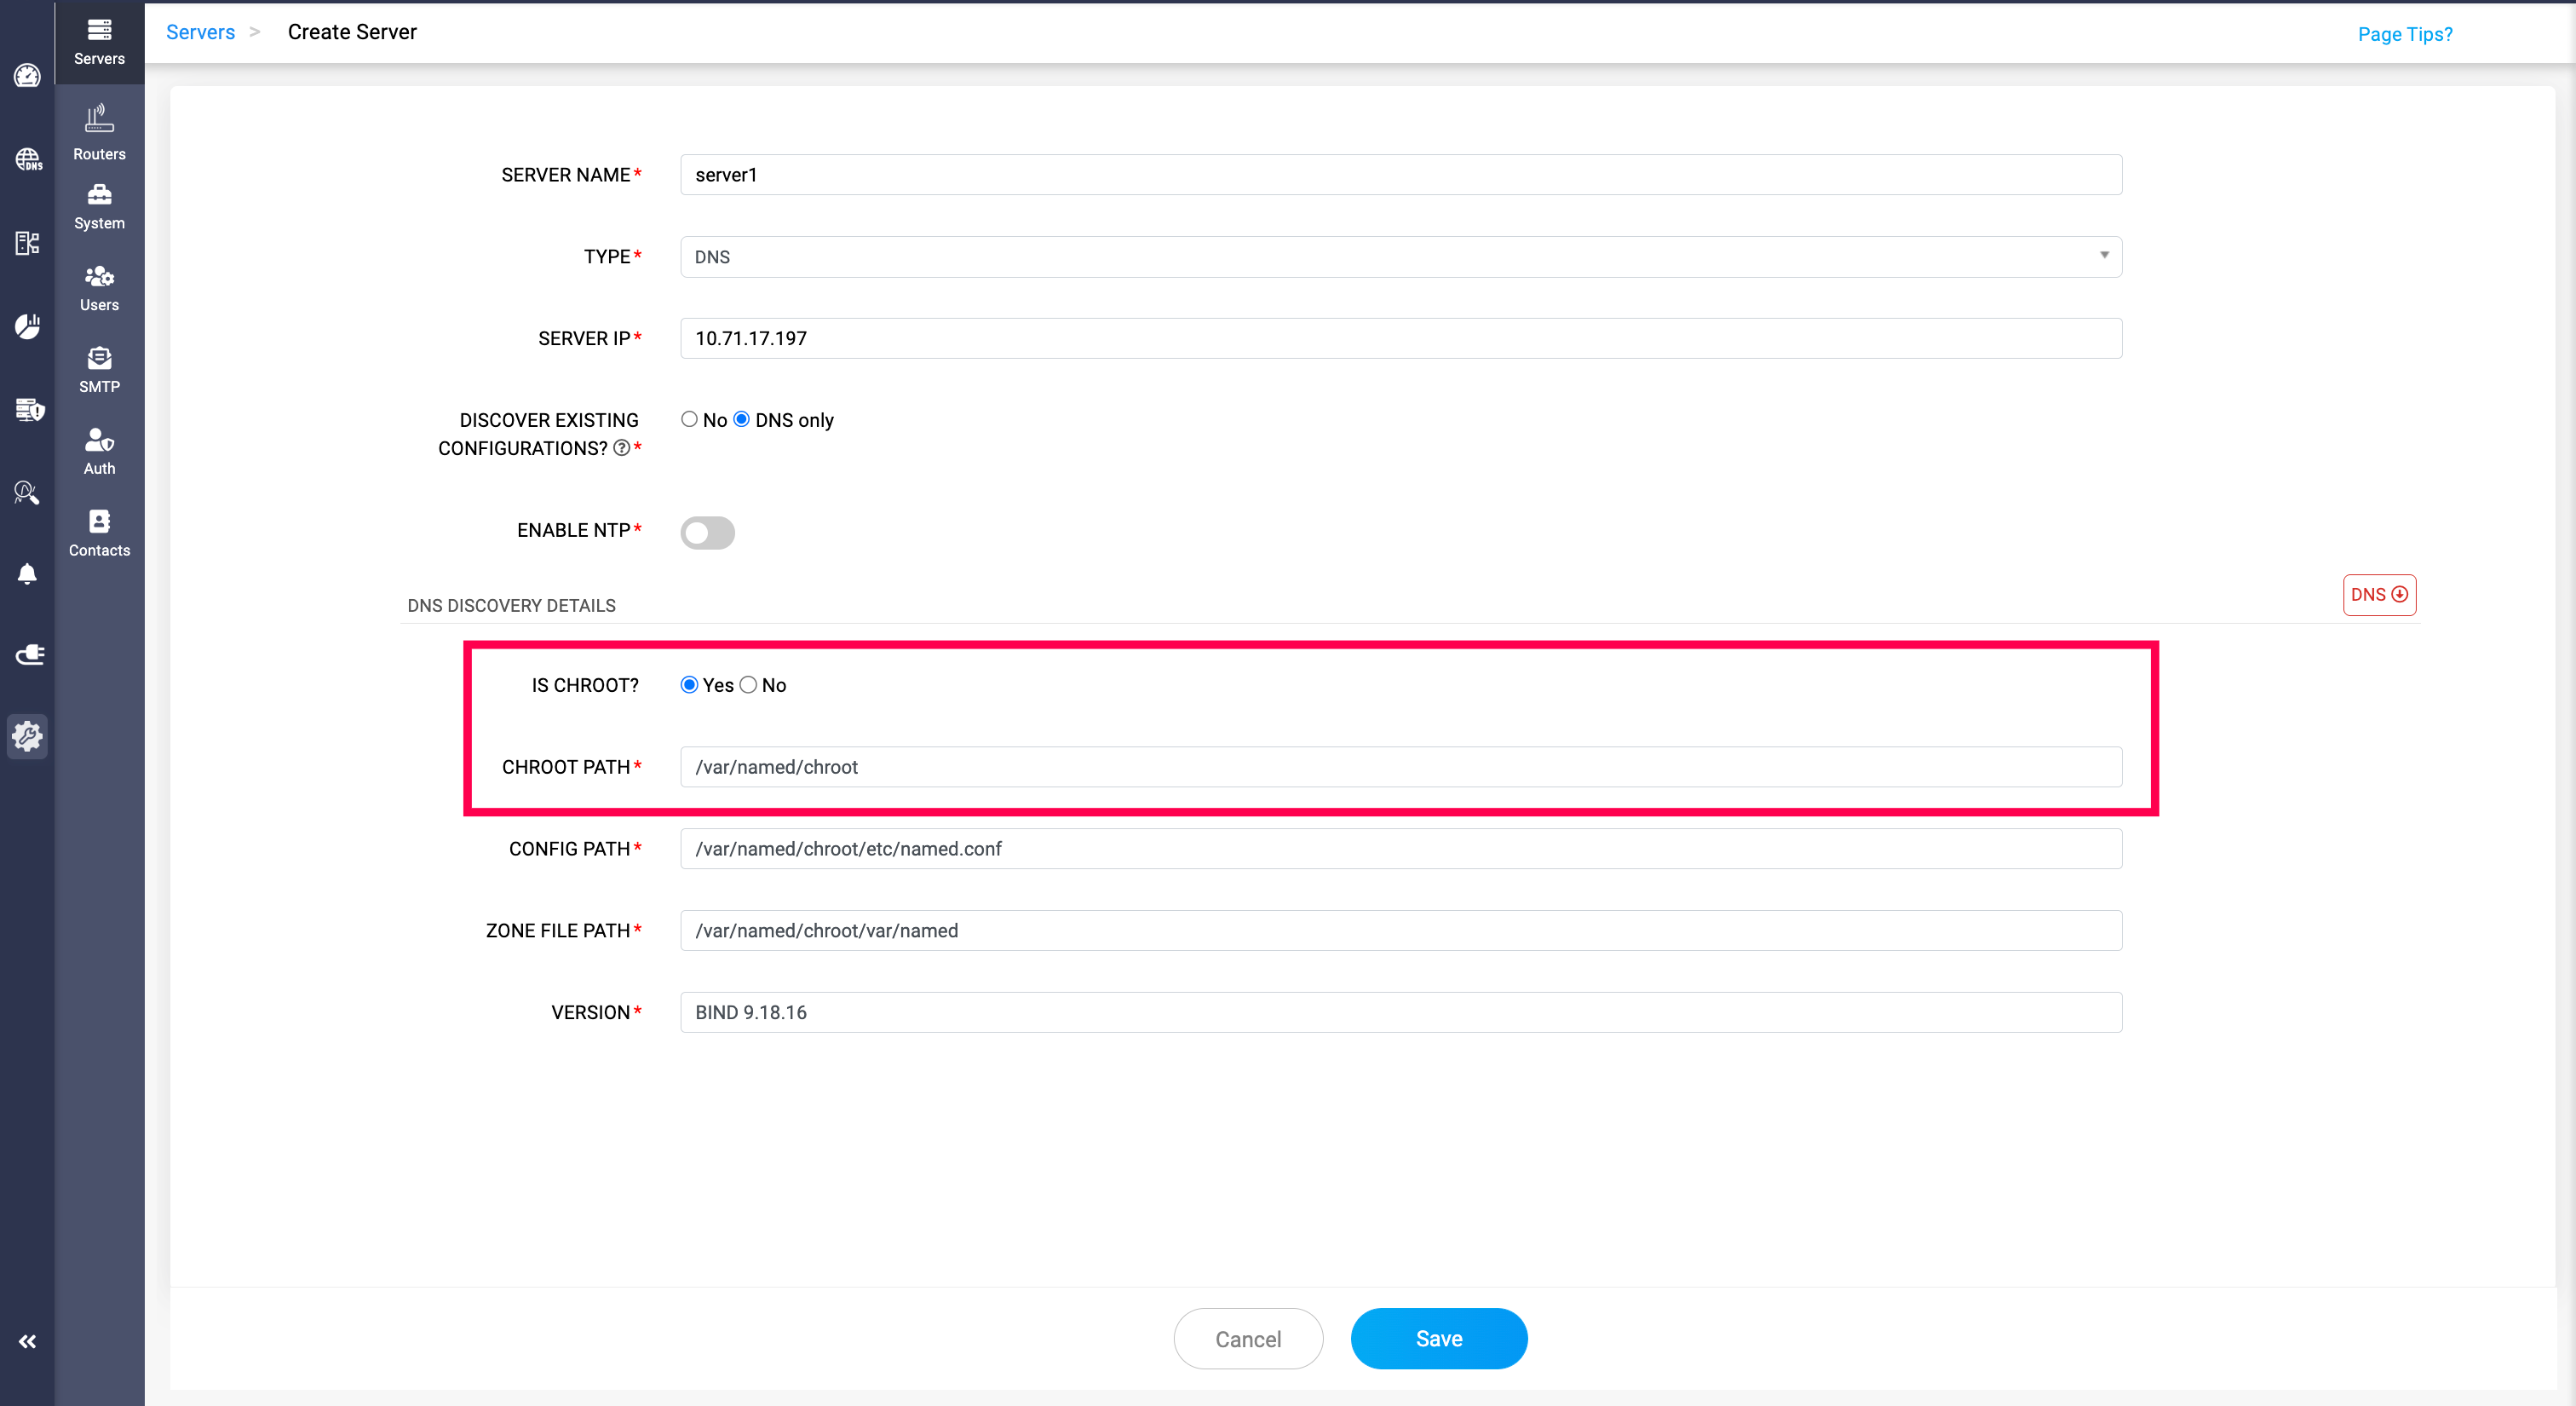This screenshot has height=1406, width=2576.
Task: Select 'No' for Discover Existing Configurations
Action: click(689, 419)
